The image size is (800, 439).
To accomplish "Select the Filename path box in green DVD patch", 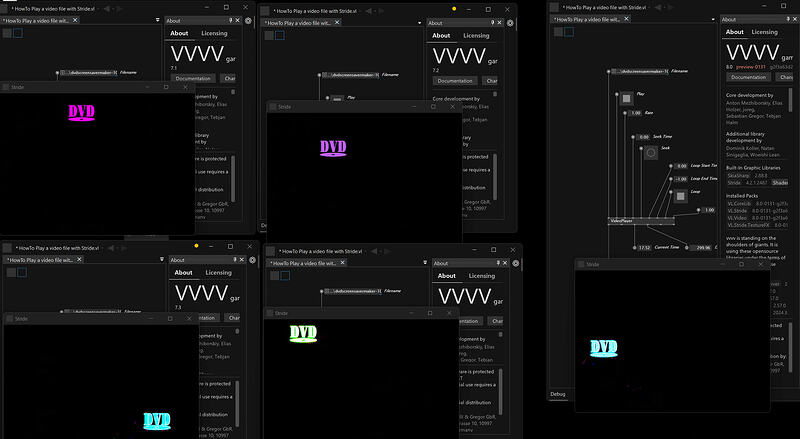I will pos(353,291).
